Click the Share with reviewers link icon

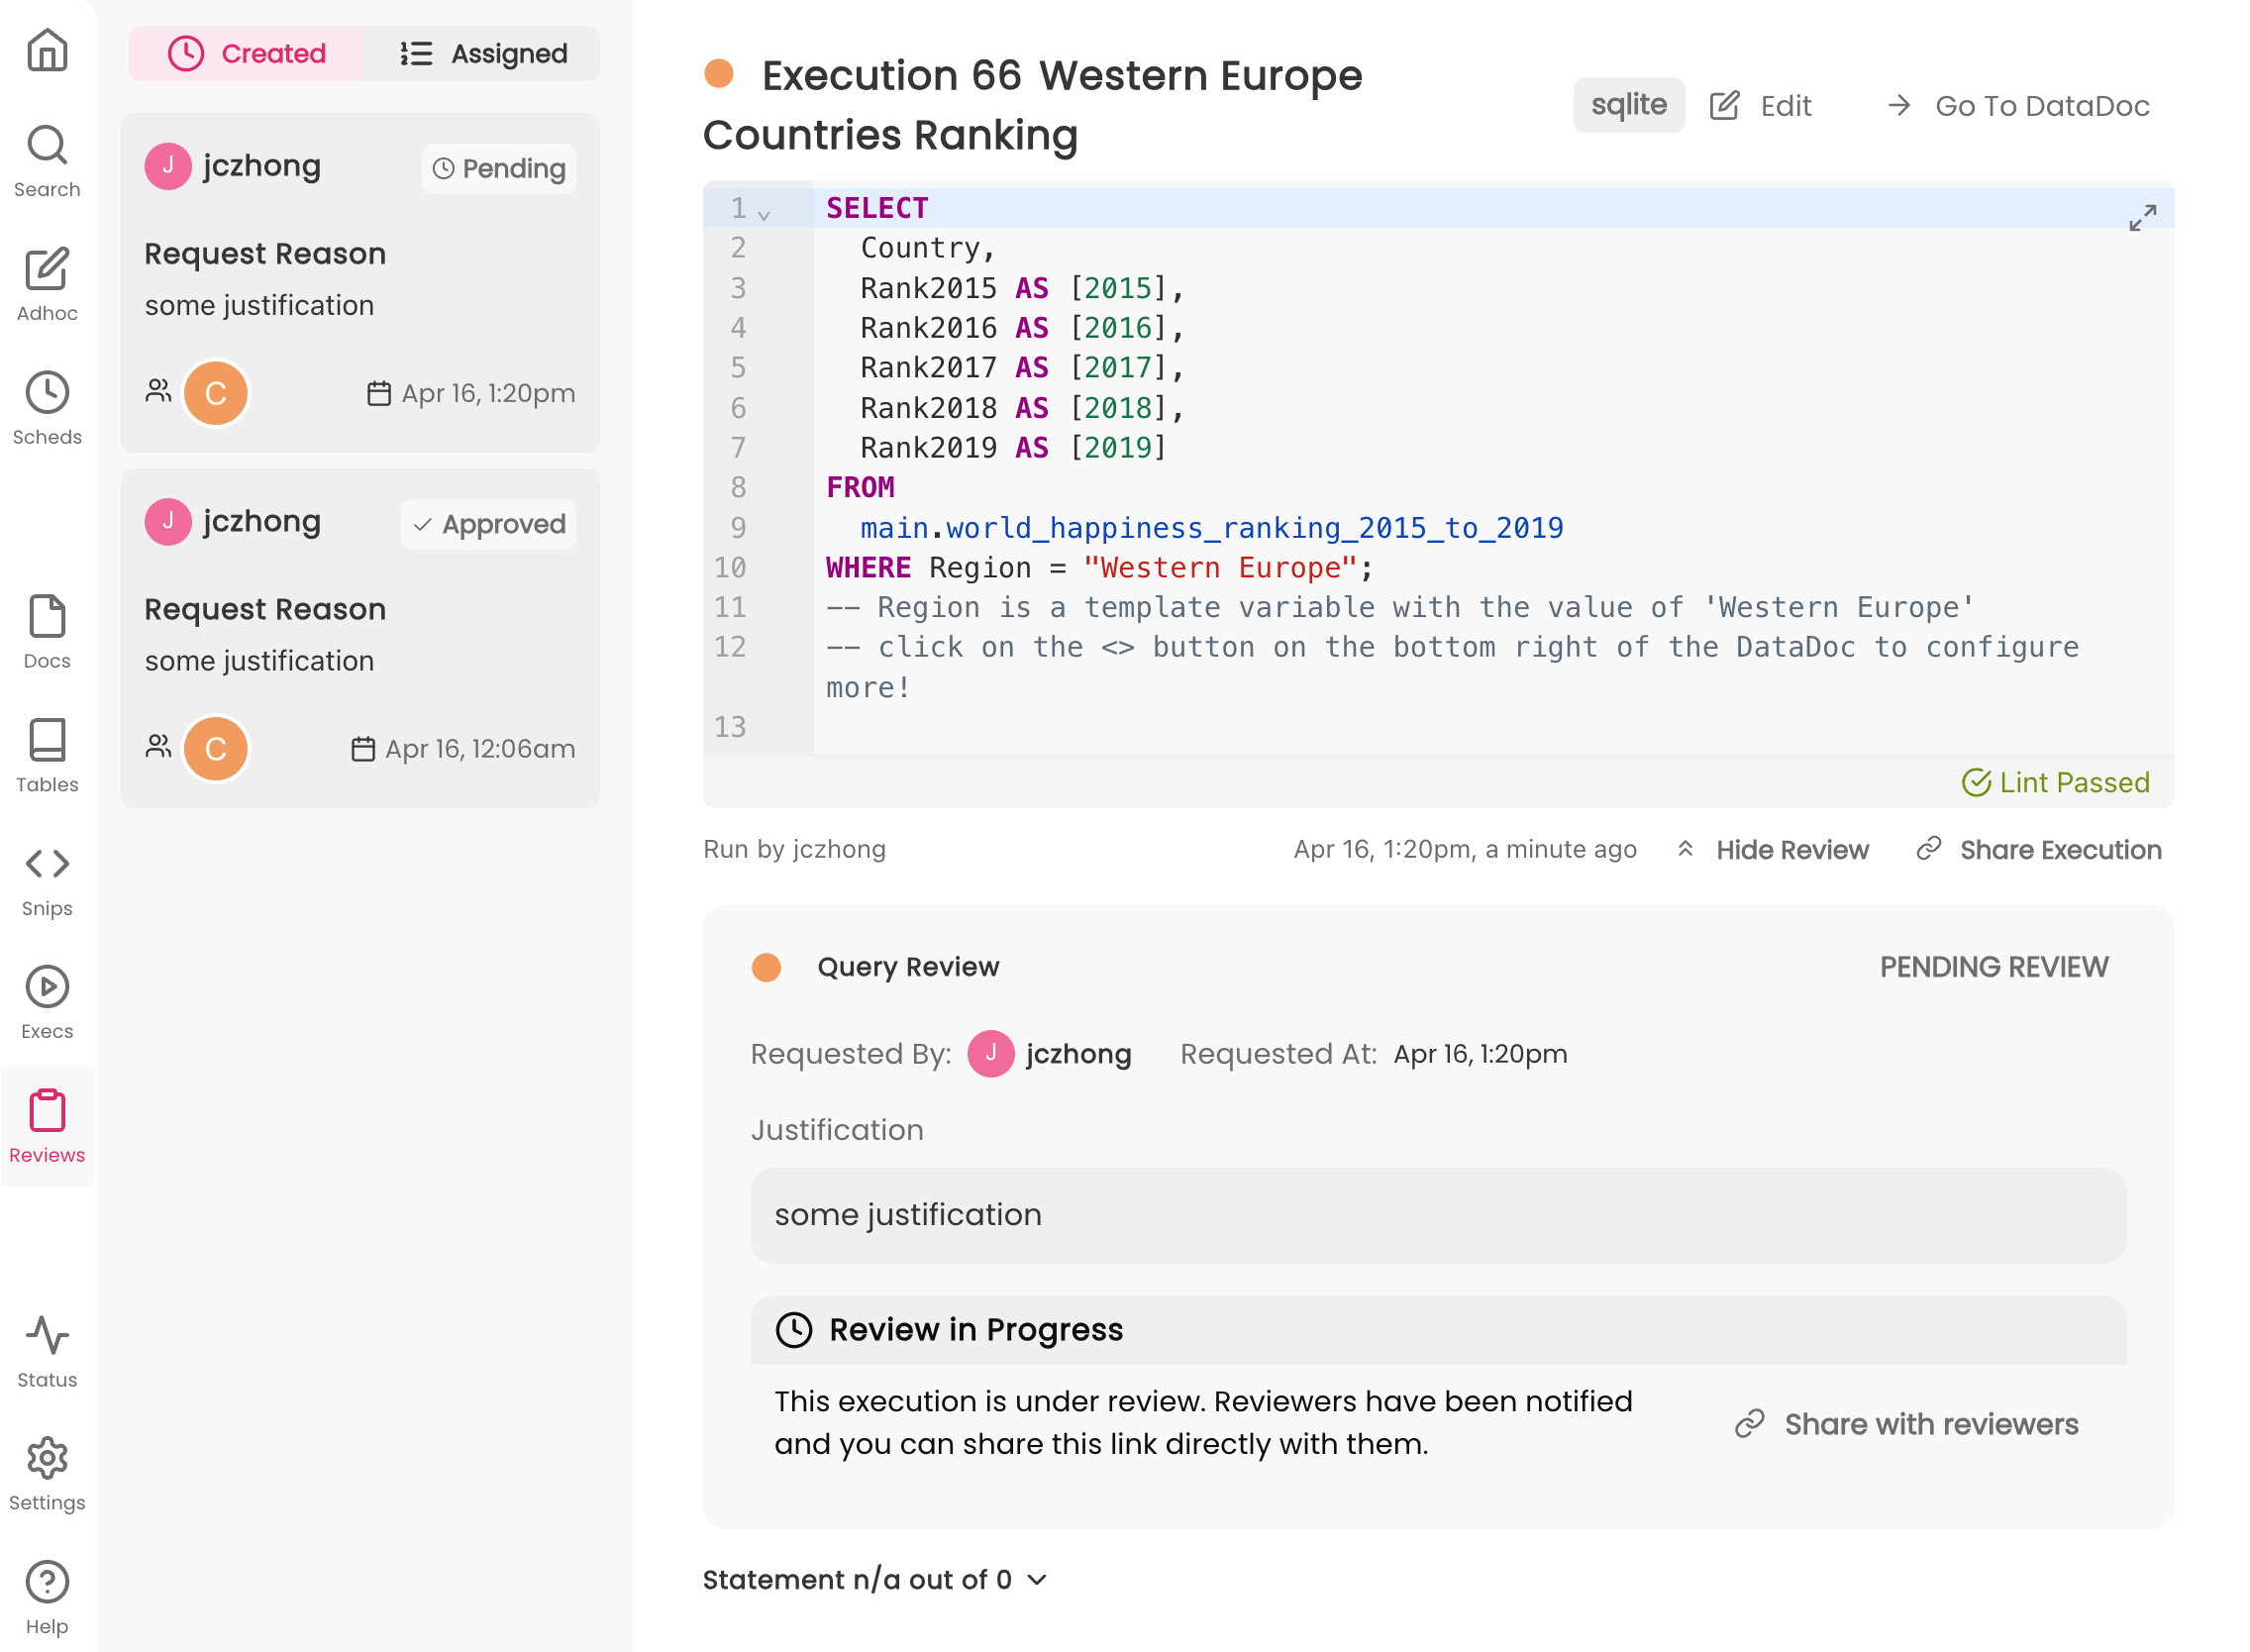1749,1424
